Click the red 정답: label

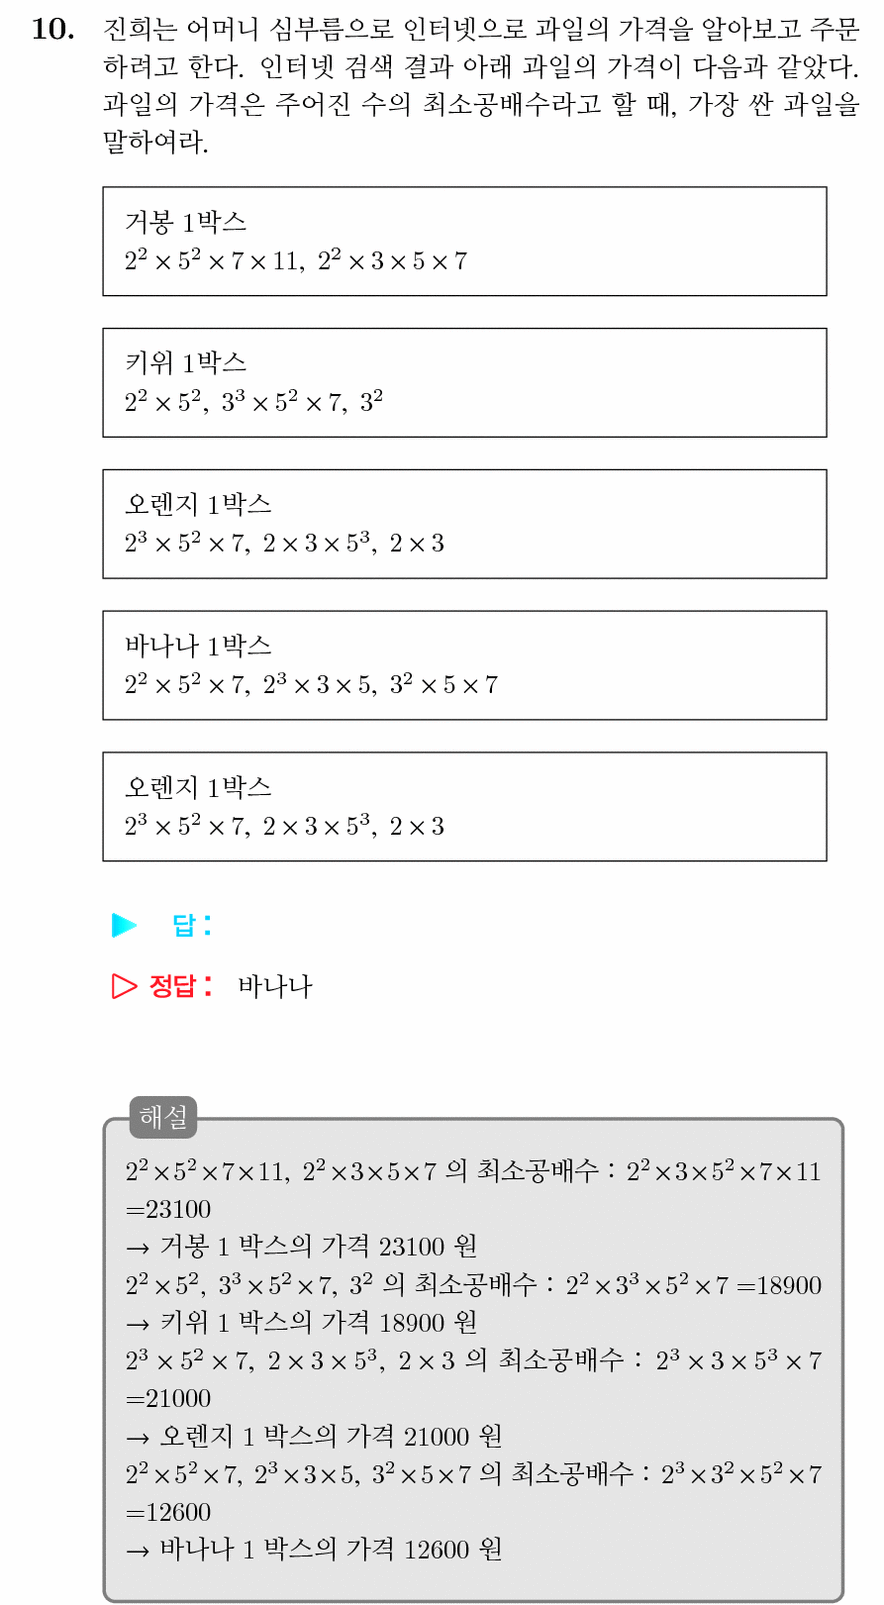coord(181,986)
